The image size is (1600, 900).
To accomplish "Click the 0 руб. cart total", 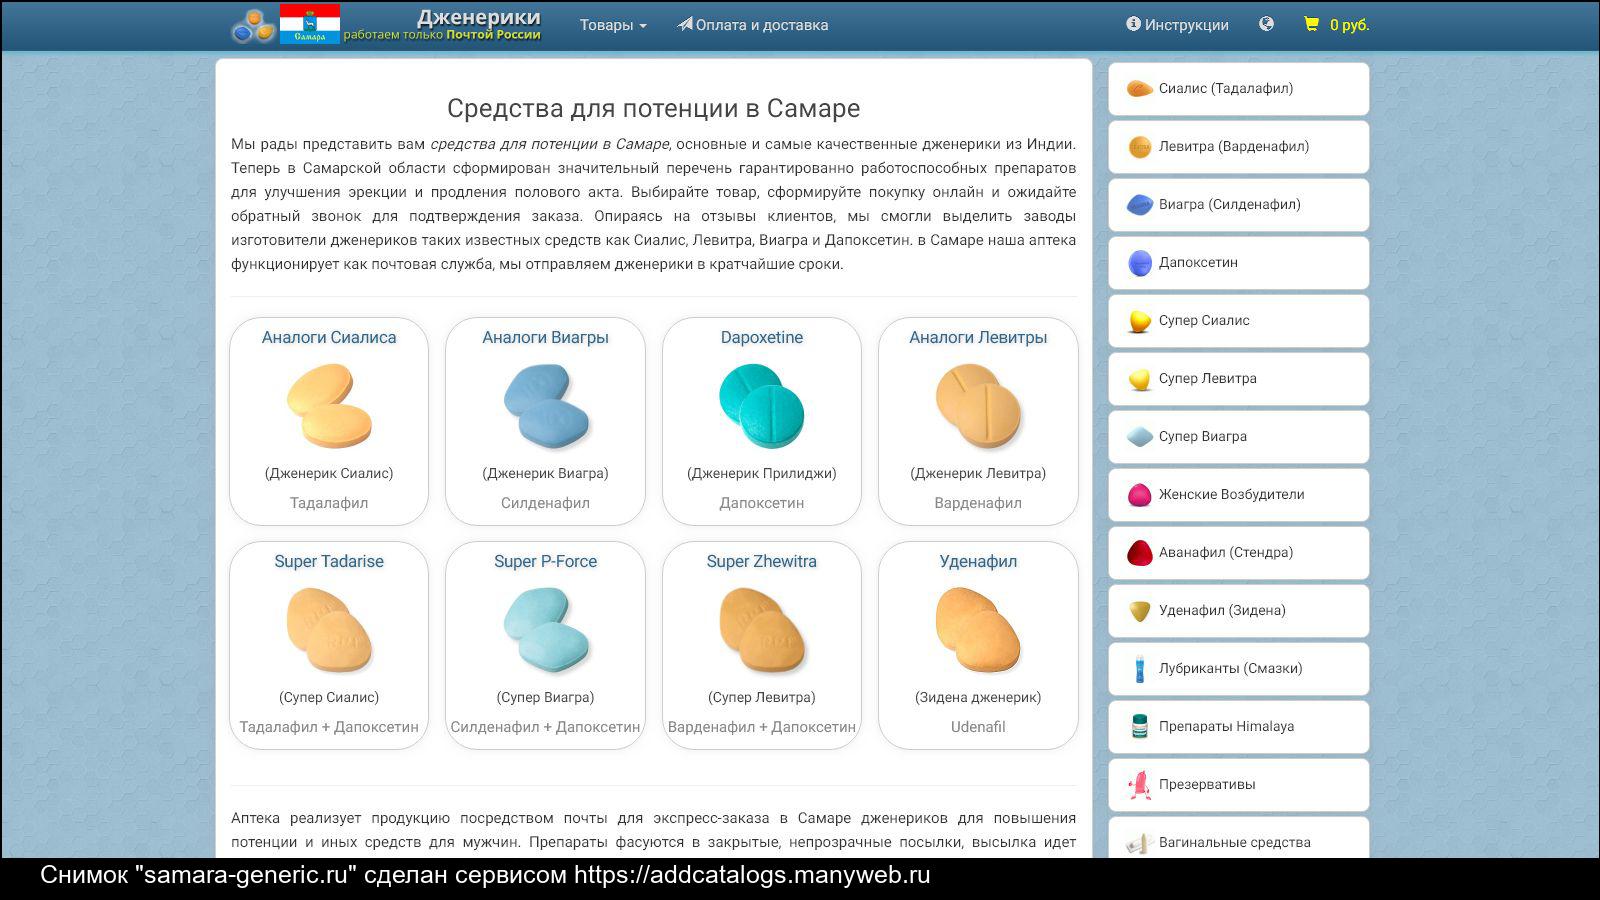I will point(1349,25).
